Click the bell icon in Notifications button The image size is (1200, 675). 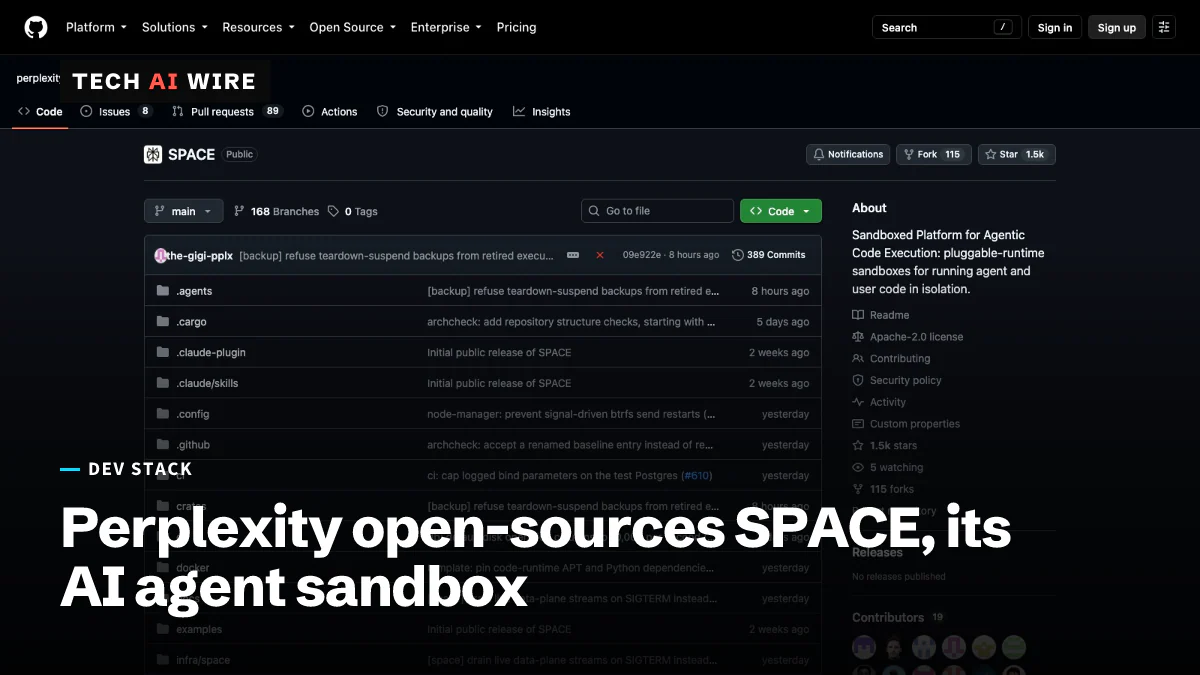[819, 155]
